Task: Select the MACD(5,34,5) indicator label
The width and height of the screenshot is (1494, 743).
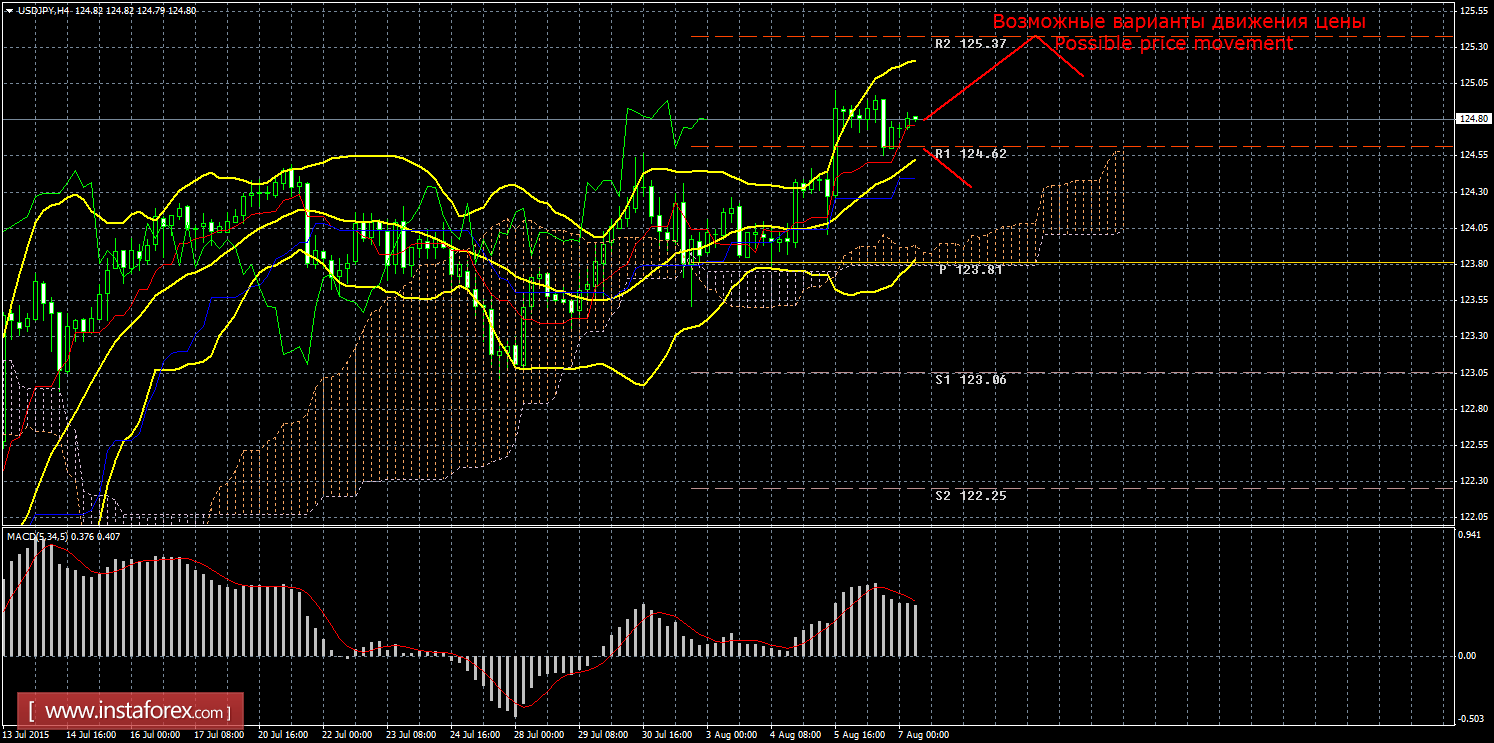Action: 38,537
